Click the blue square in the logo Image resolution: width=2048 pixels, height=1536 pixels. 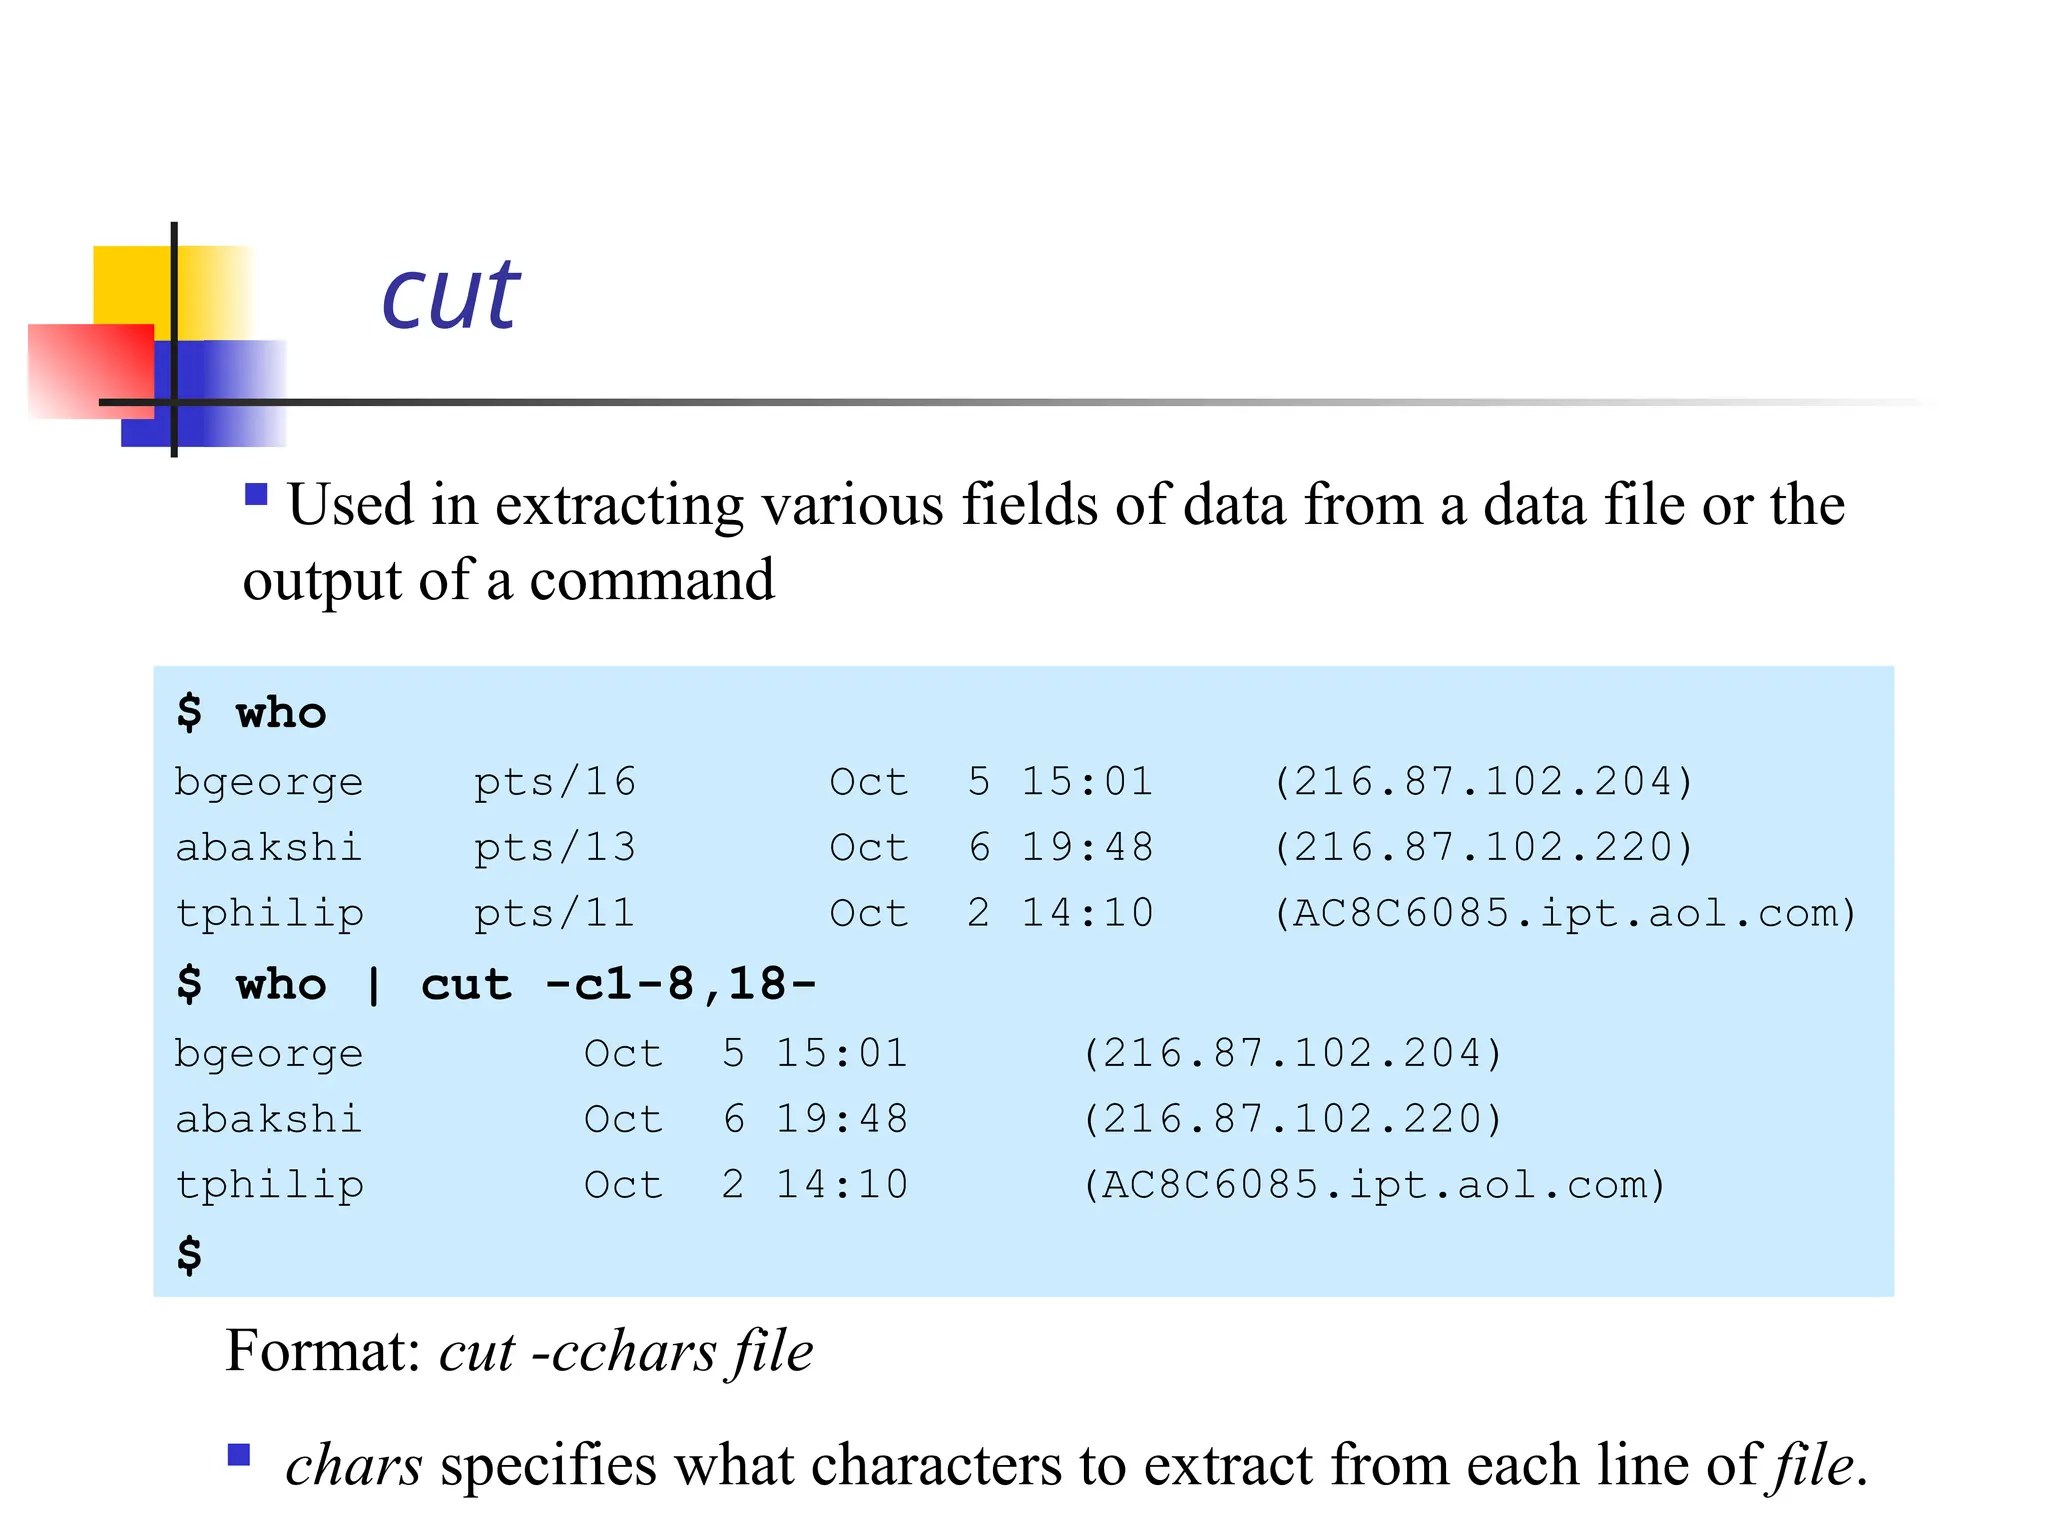pyautogui.click(x=204, y=393)
